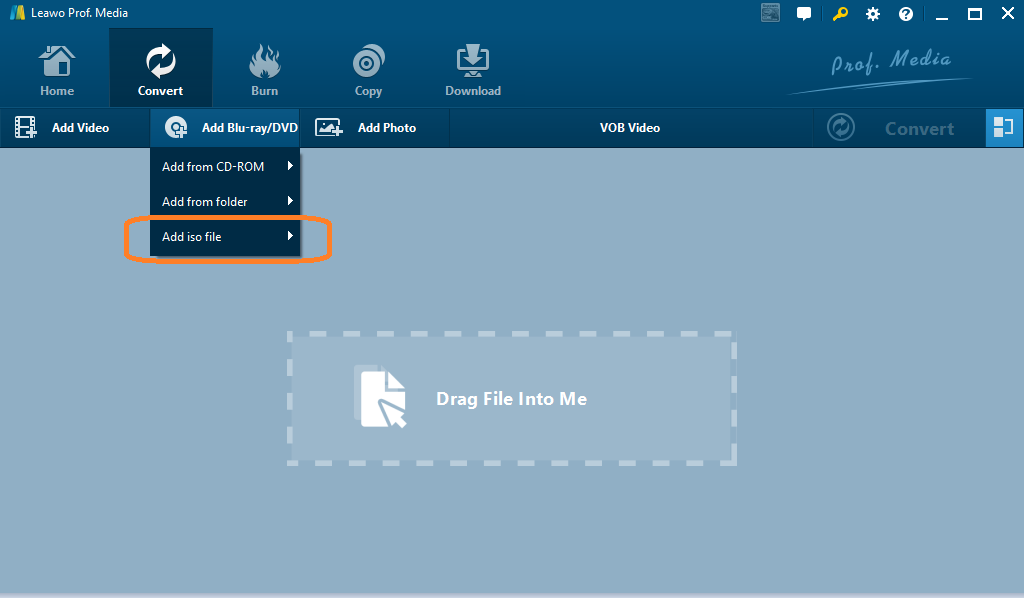The width and height of the screenshot is (1024, 598).
Task: Toggle the sidebar panel layout icon
Action: tap(1004, 127)
